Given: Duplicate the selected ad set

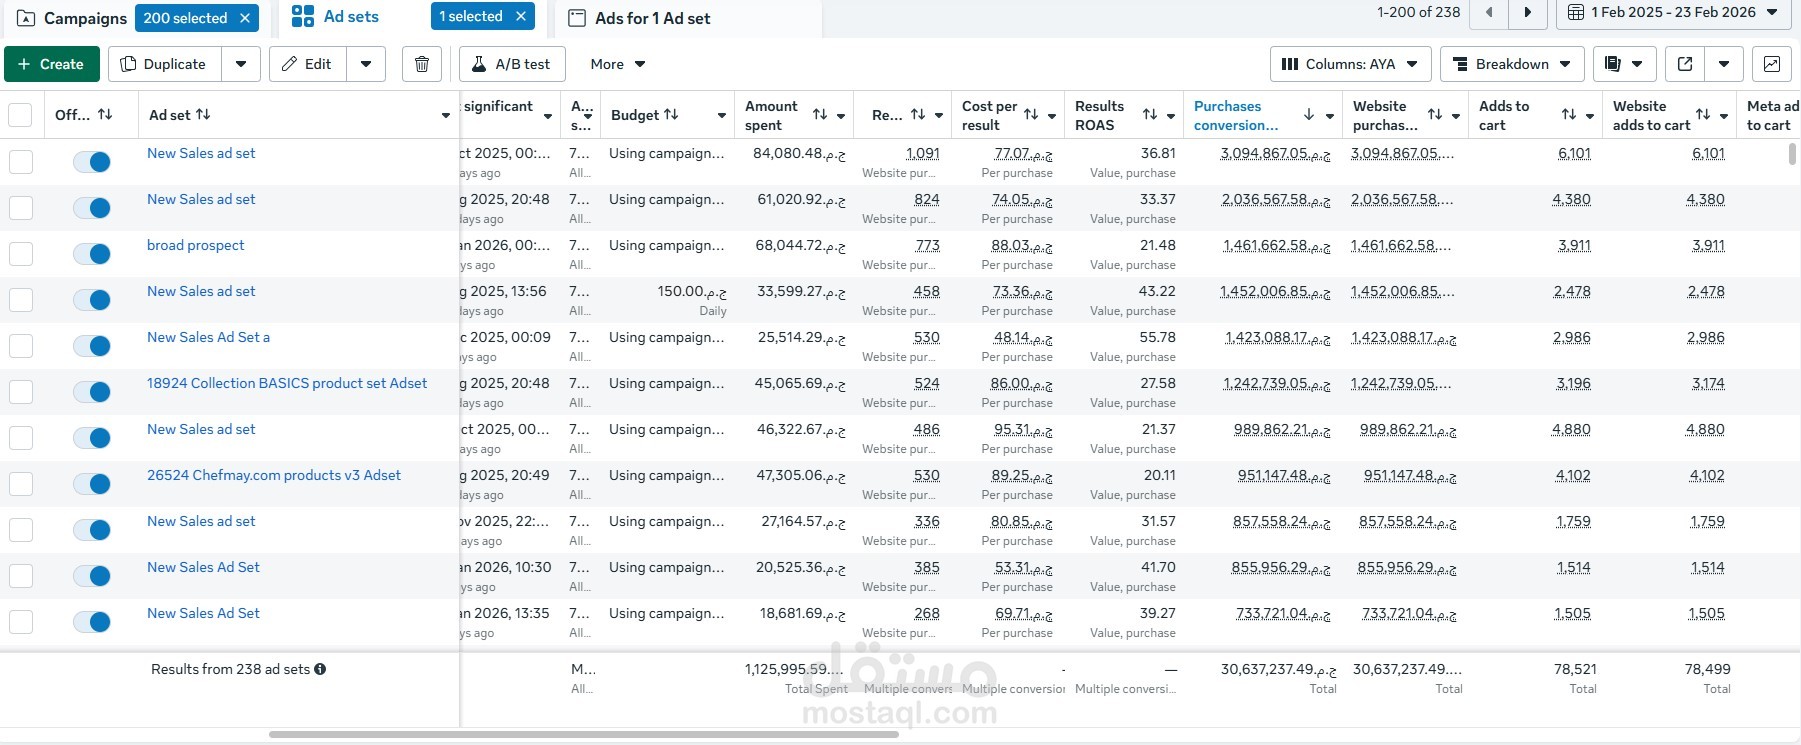Looking at the screenshot, I should point(164,64).
